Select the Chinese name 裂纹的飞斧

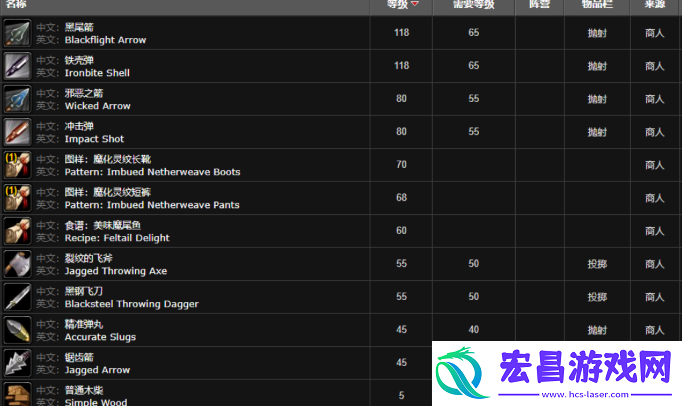(x=89, y=258)
